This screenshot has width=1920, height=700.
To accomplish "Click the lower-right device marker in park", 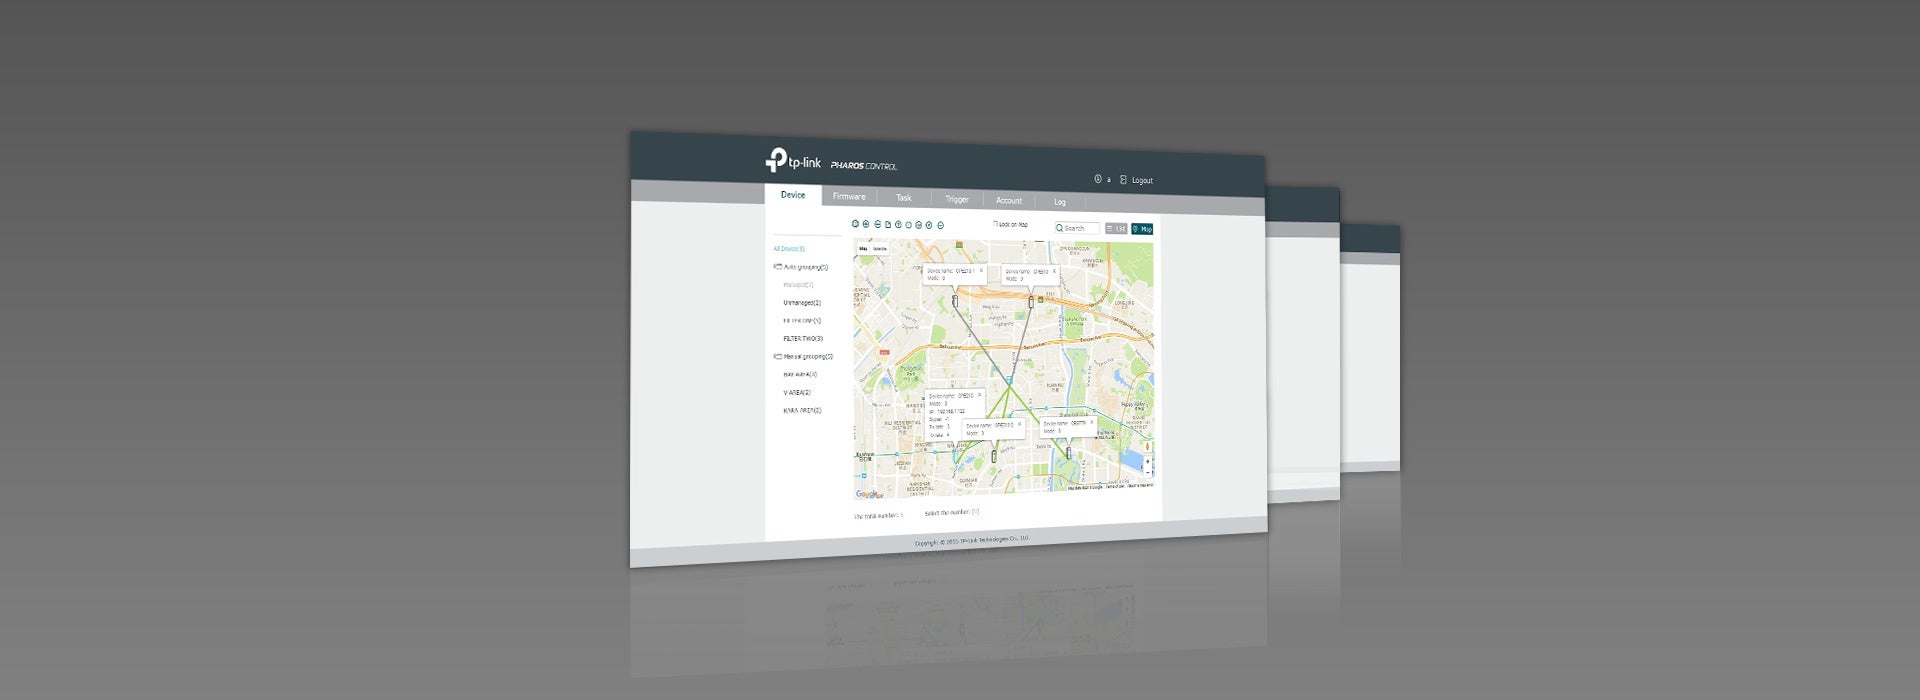I will point(1068,453).
